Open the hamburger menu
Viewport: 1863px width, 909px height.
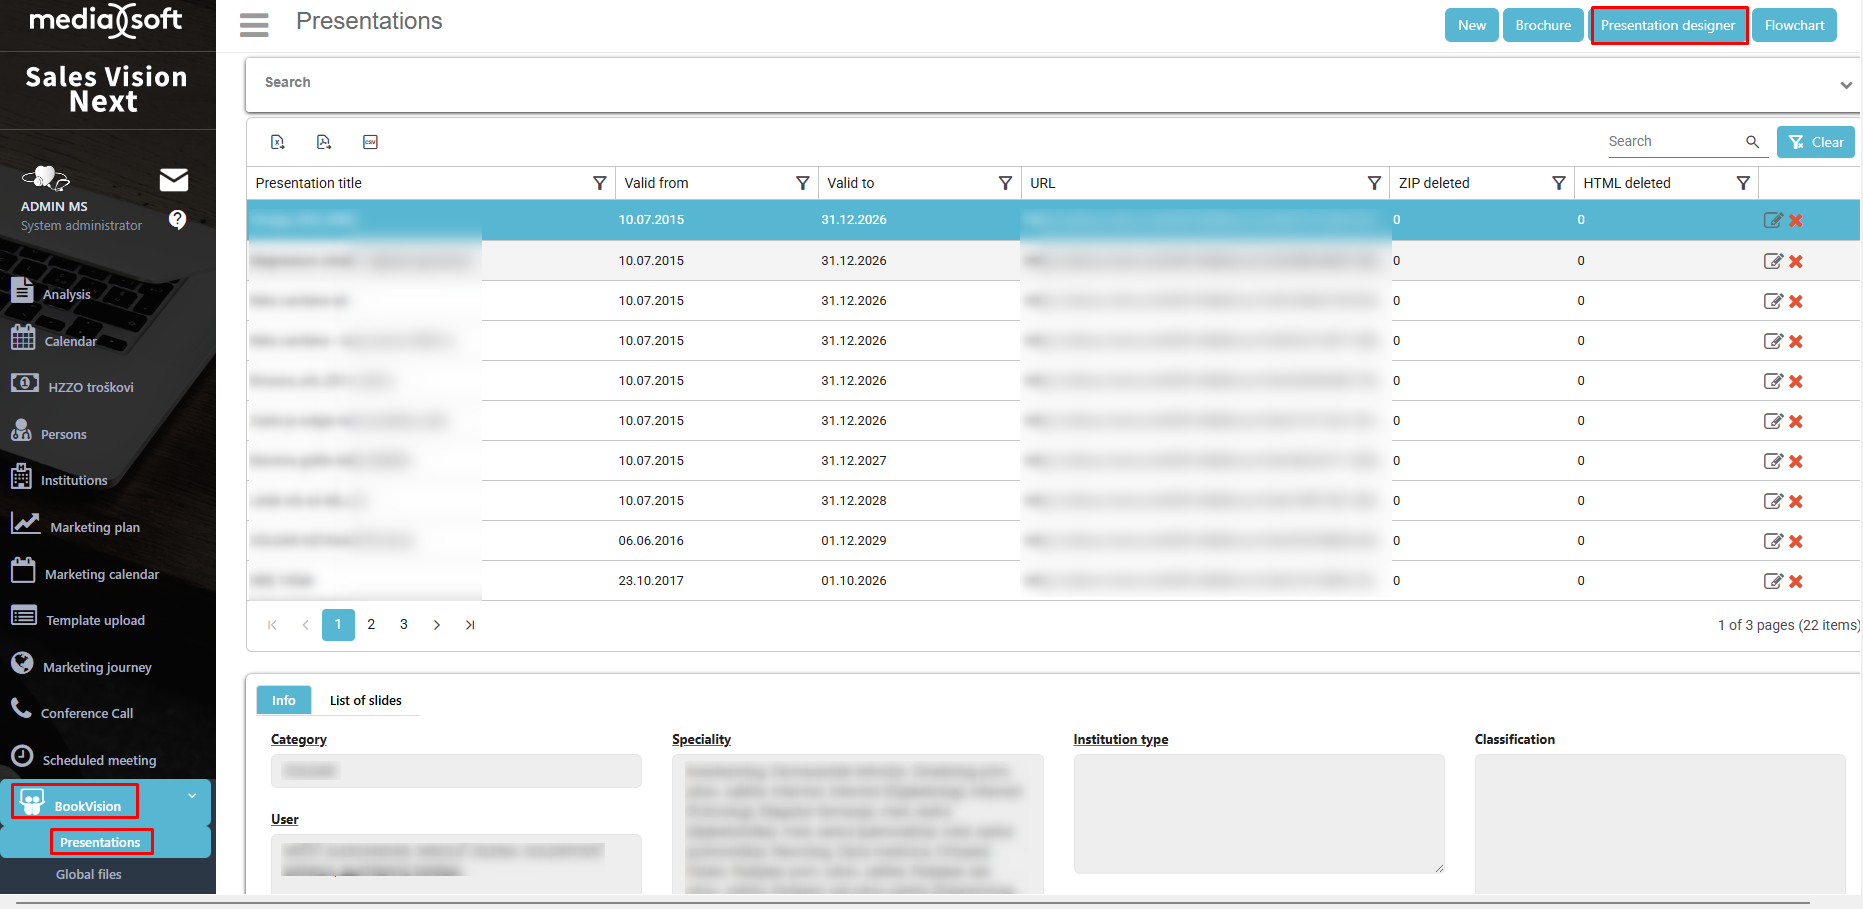point(254,25)
